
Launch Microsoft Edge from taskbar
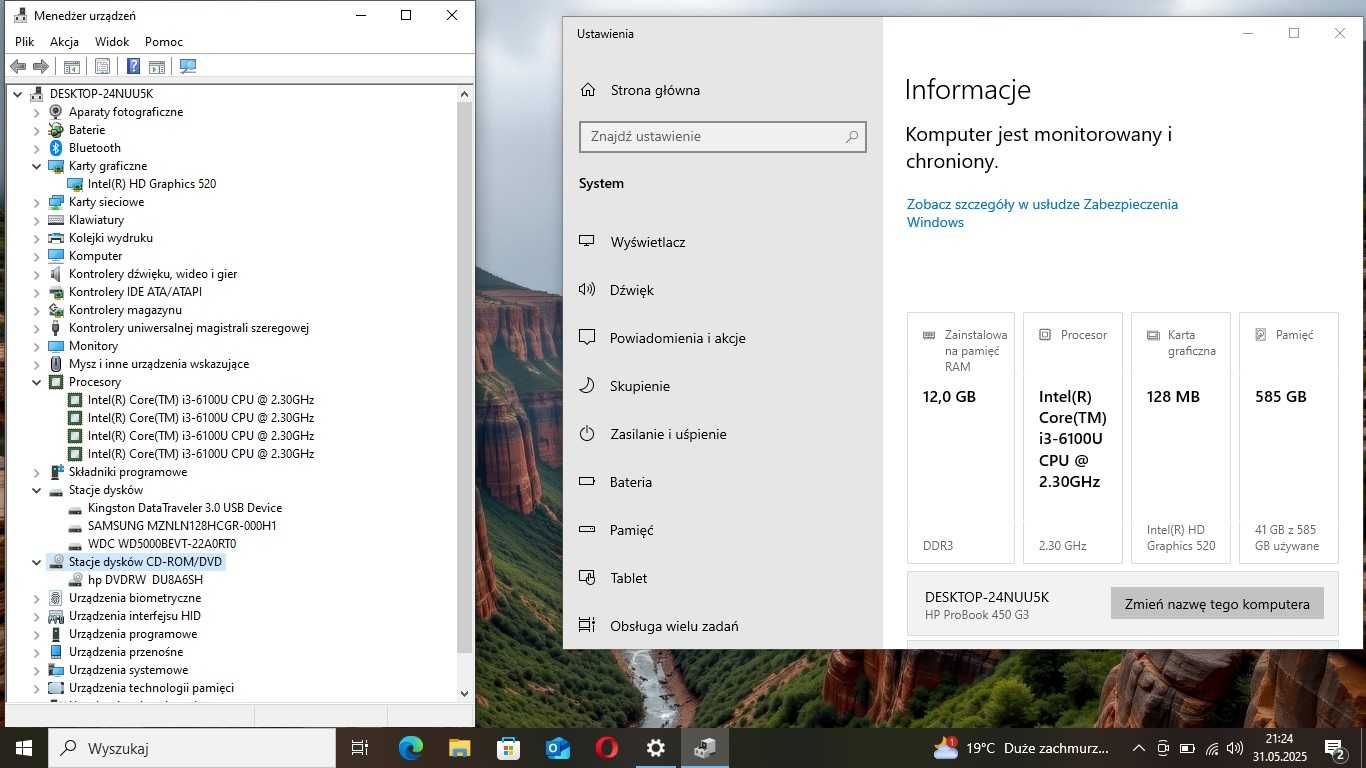click(410, 748)
